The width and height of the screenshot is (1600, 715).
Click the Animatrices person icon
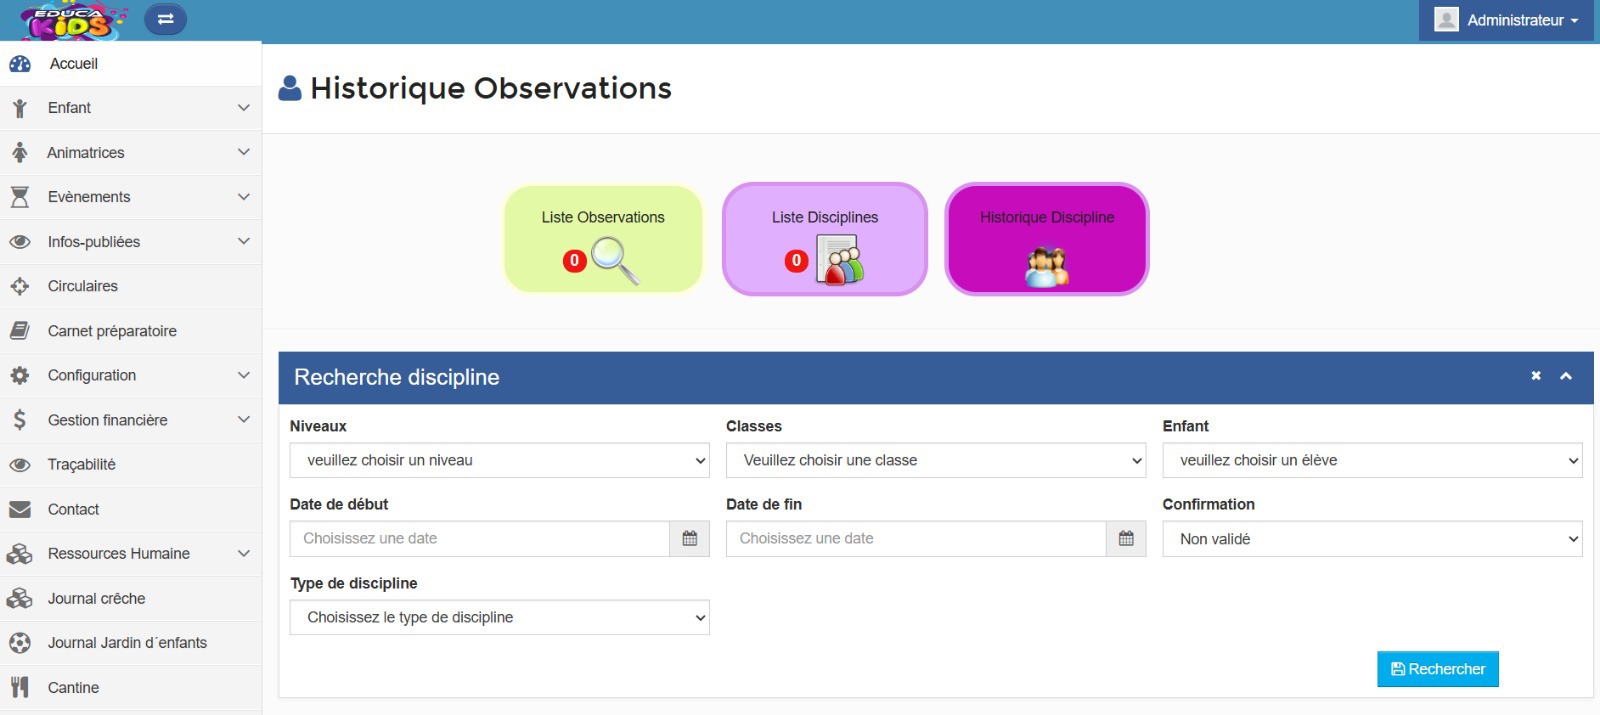(x=20, y=152)
